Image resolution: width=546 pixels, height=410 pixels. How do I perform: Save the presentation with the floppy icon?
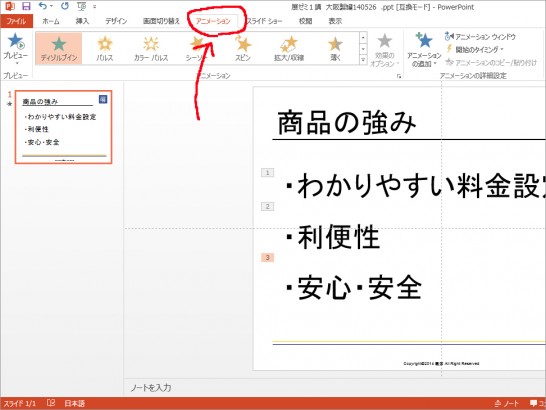[26, 6]
